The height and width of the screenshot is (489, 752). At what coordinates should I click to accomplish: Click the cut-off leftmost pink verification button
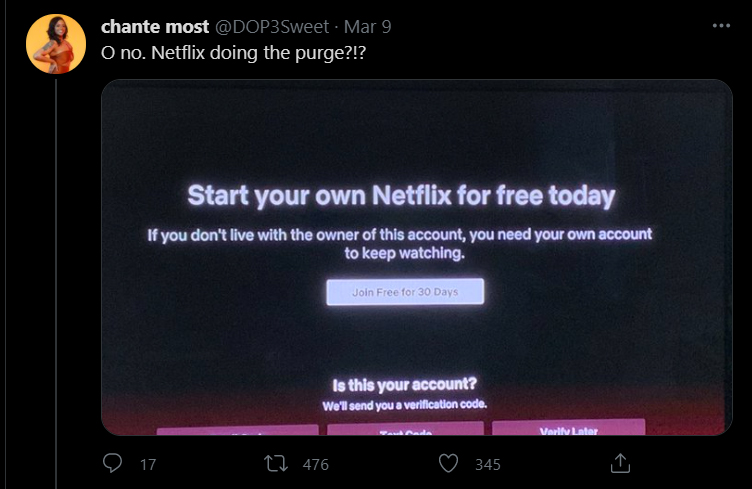tap(237, 431)
